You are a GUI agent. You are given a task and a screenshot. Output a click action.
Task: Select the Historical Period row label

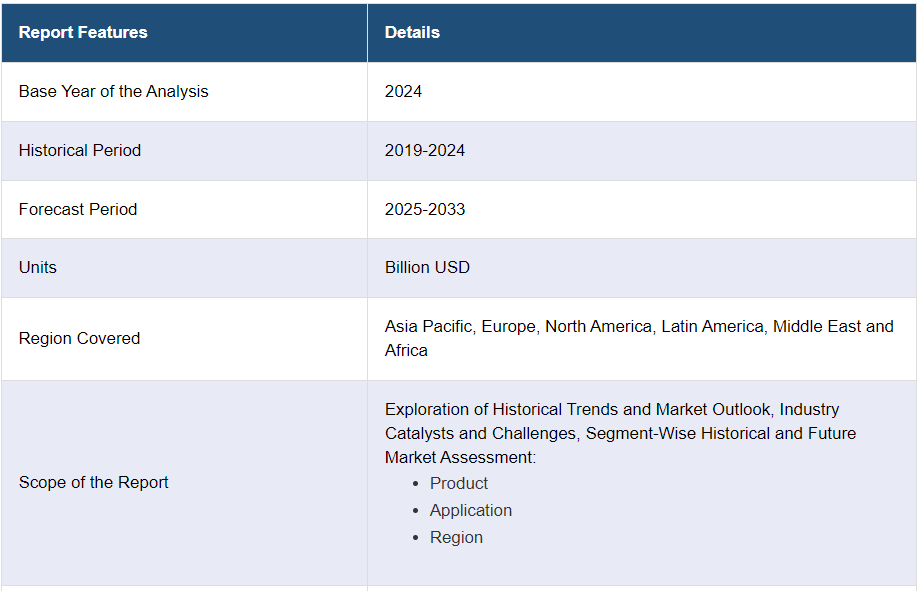80,150
